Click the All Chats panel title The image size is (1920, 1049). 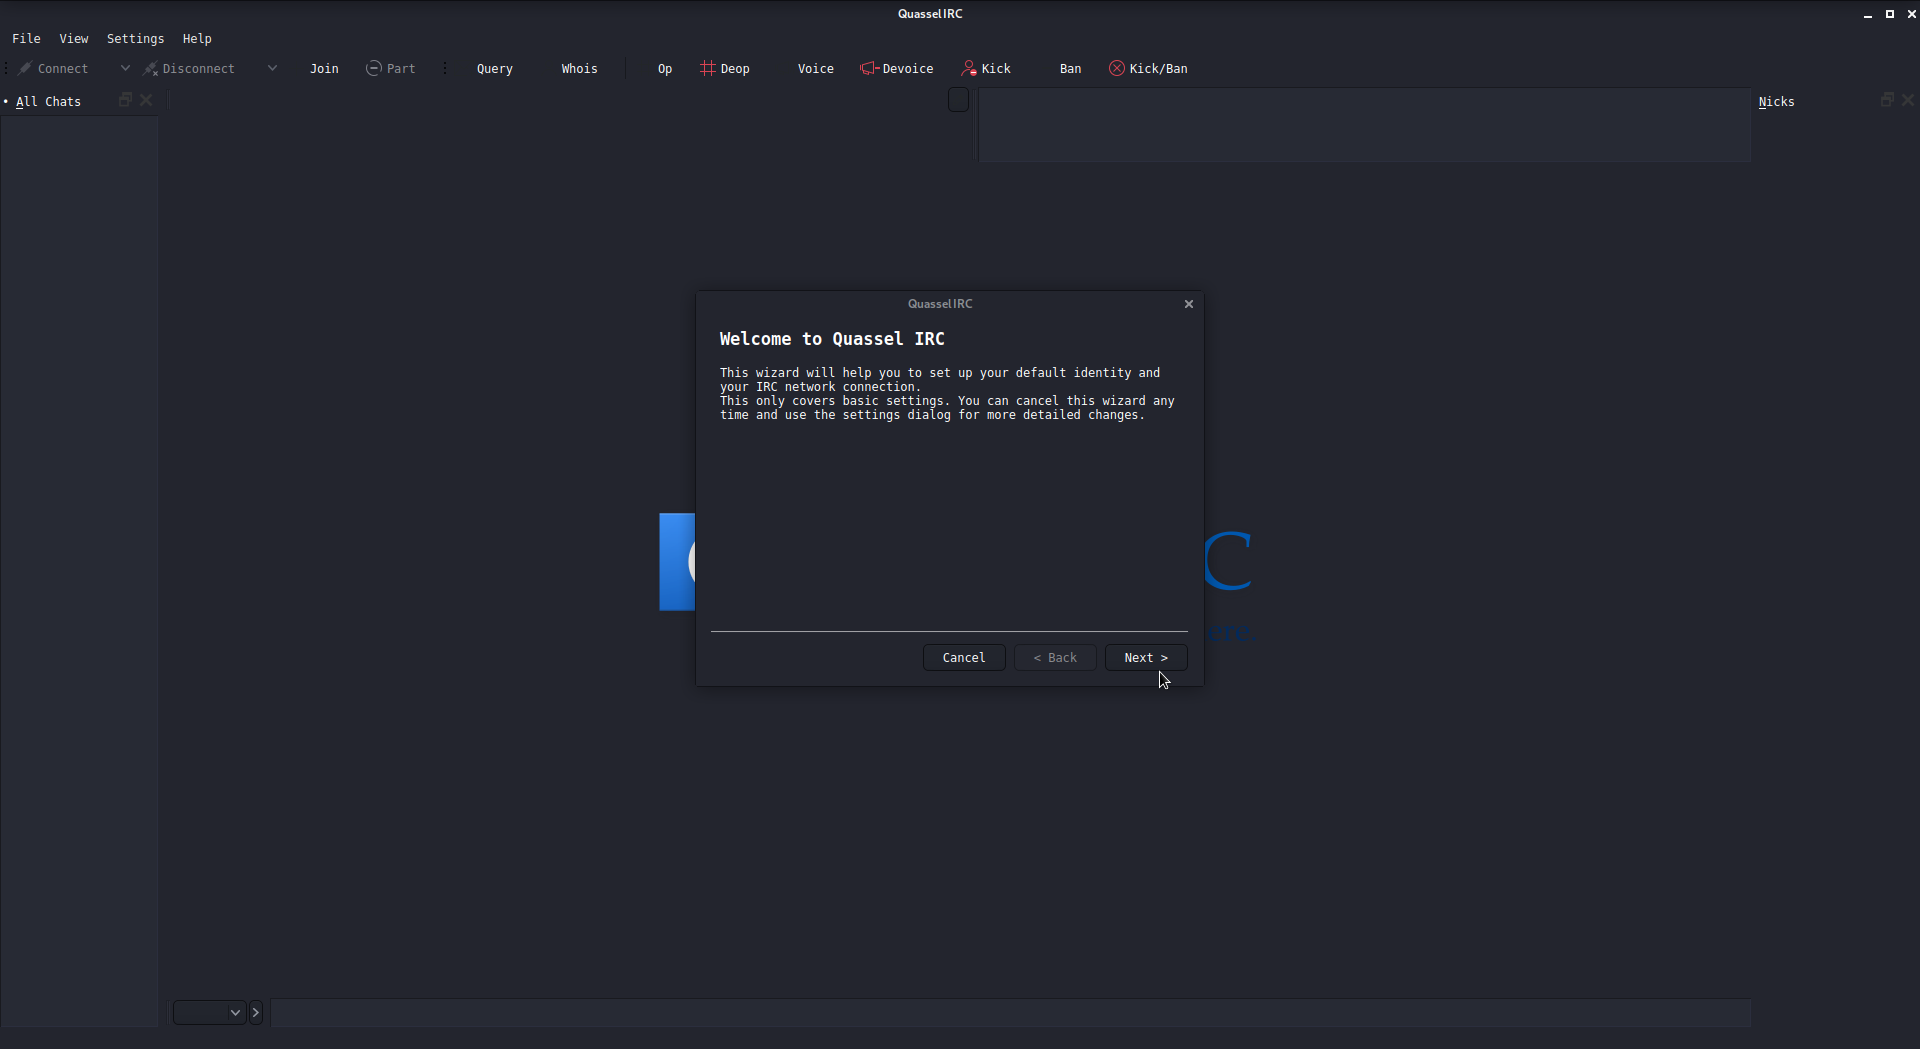coord(48,102)
